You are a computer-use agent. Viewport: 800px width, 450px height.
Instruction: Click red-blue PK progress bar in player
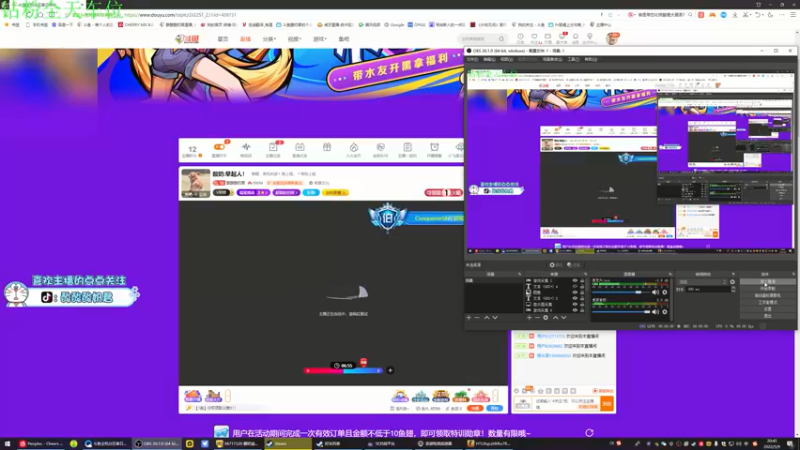(x=343, y=370)
